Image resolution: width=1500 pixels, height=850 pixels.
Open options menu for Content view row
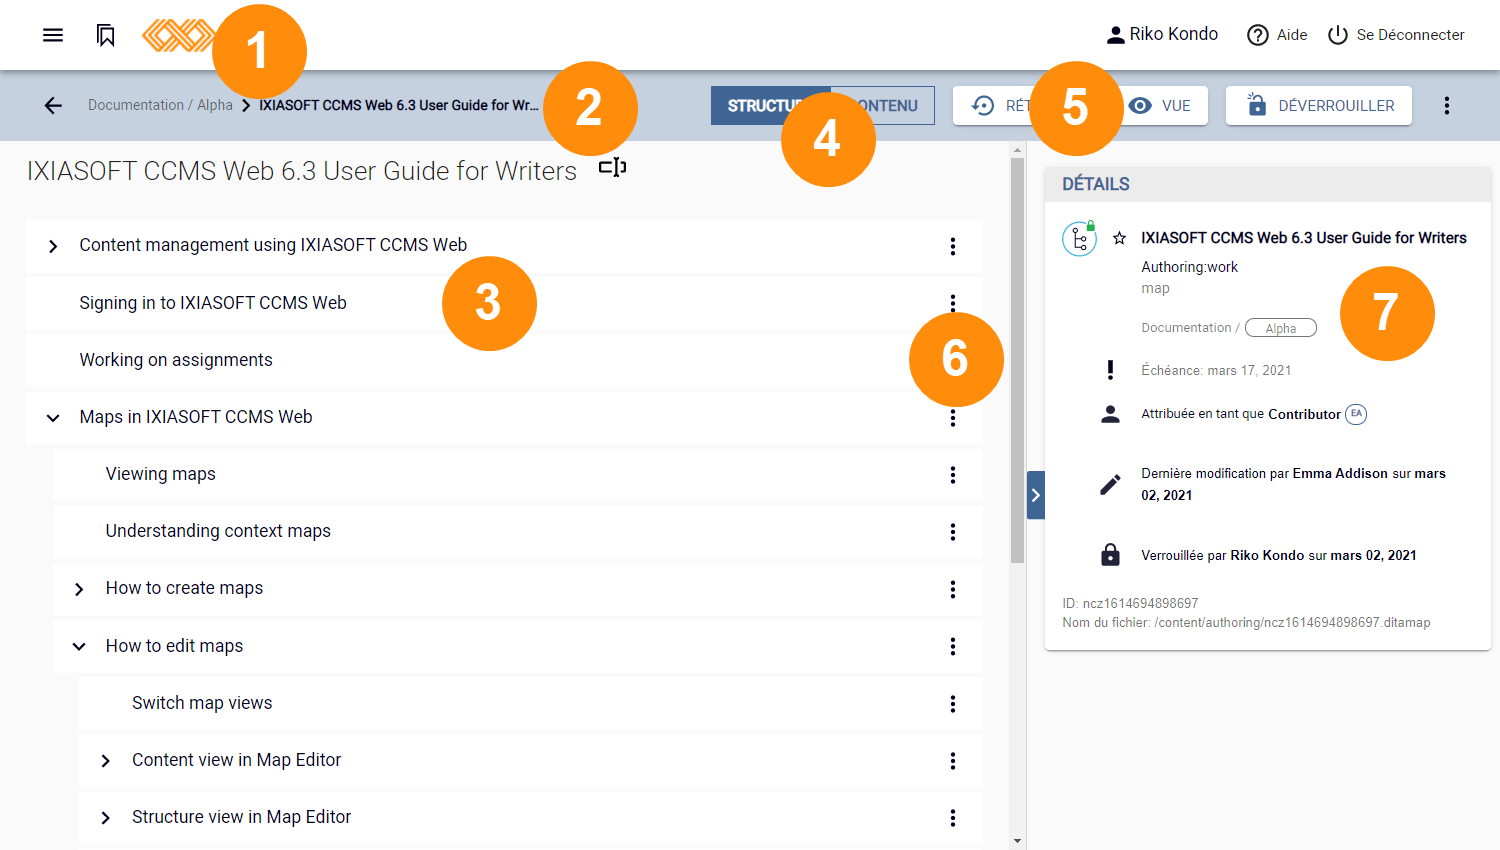coord(952,761)
